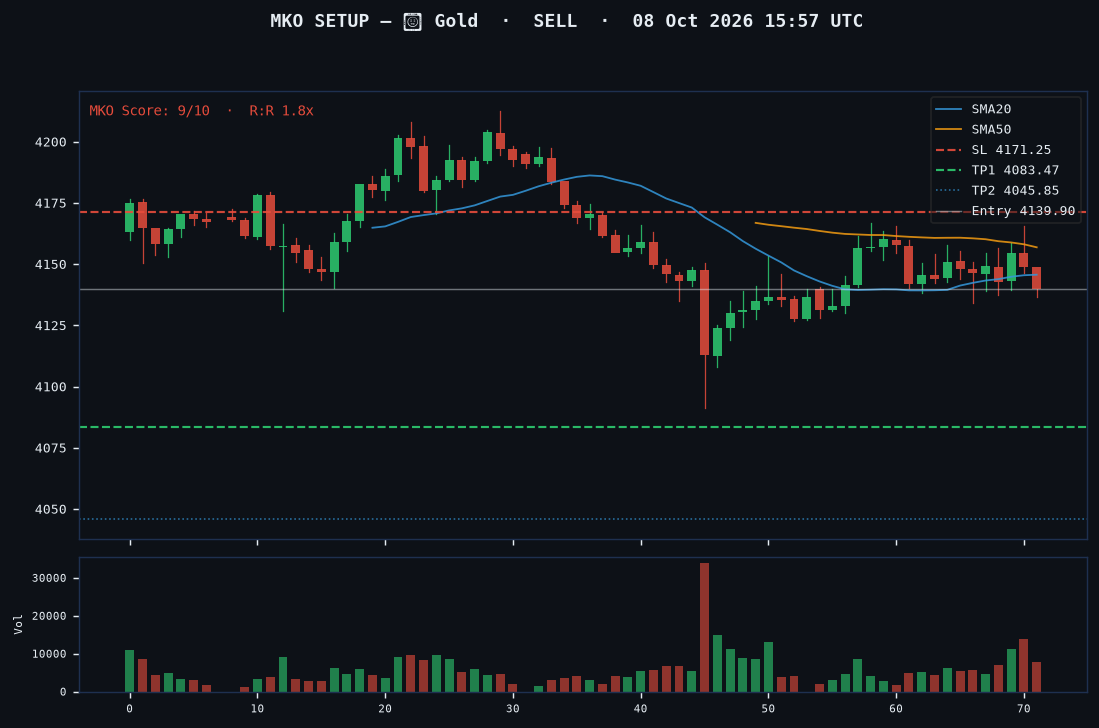1099x728 pixels.
Task: Click the x-axis tick label 30
Action: click(x=513, y=708)
